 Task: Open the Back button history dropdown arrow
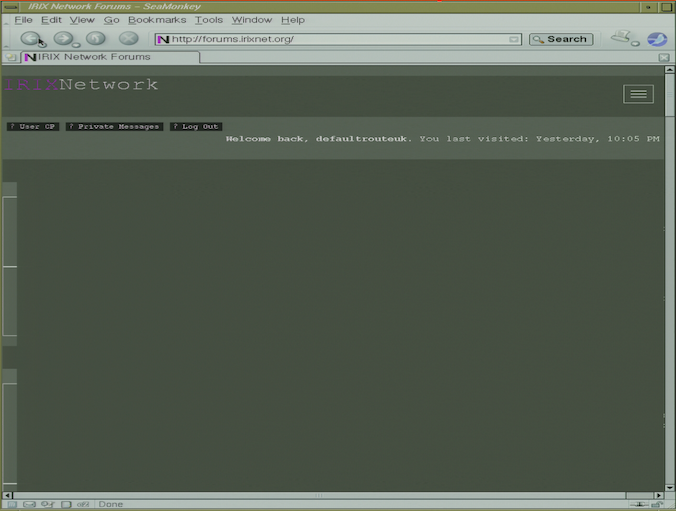click(x=43, y=44)
